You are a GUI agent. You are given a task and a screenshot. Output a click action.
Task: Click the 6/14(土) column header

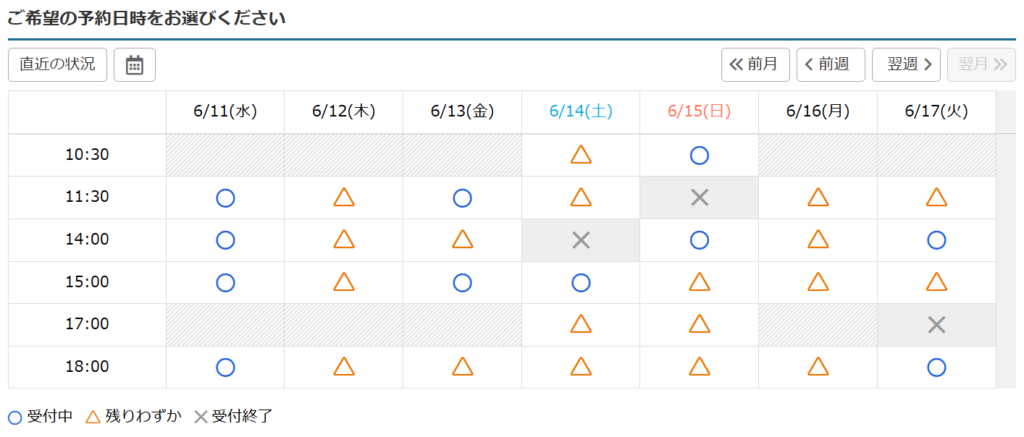click(581, 112)
